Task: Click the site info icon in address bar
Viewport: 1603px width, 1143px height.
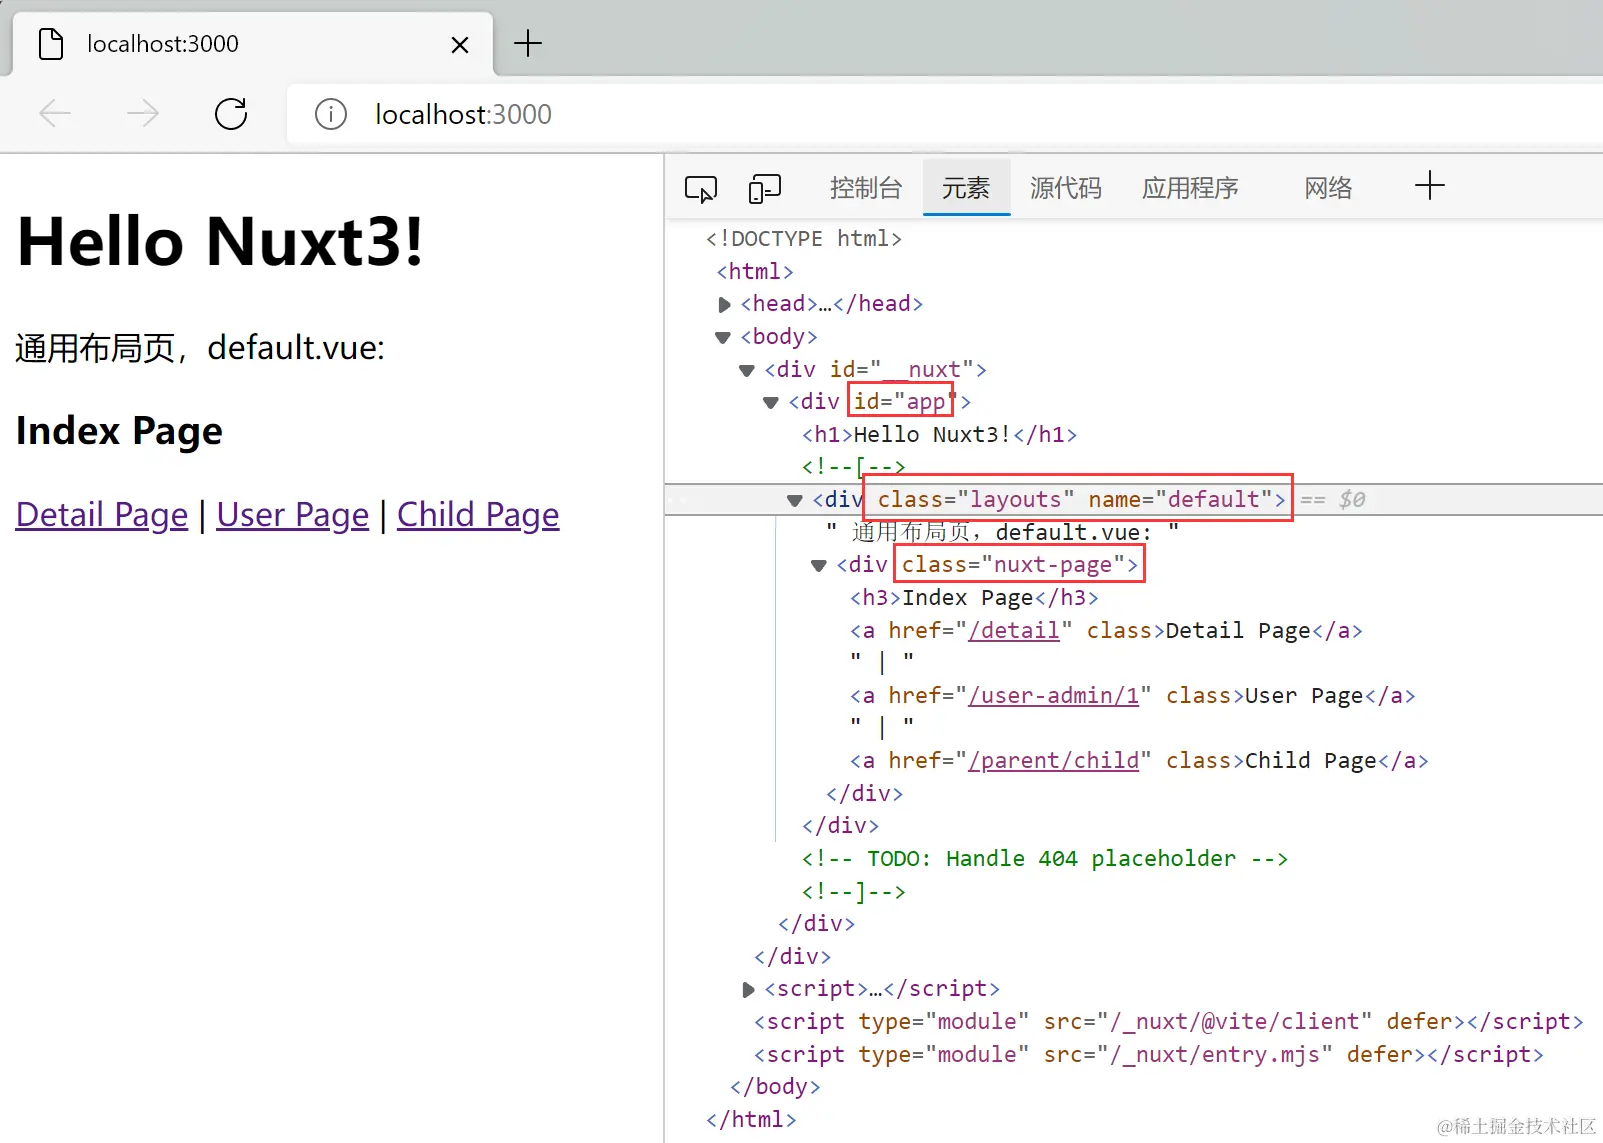Action: point(331,114)
